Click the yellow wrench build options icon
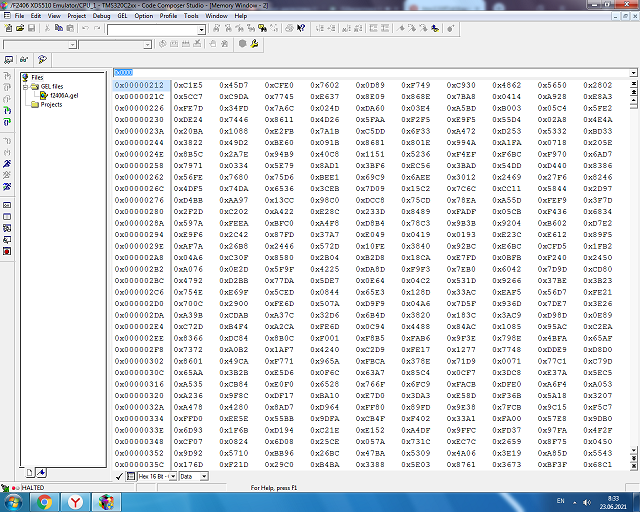This screenshot has width=640, height=512. click(x=254, y=44)
